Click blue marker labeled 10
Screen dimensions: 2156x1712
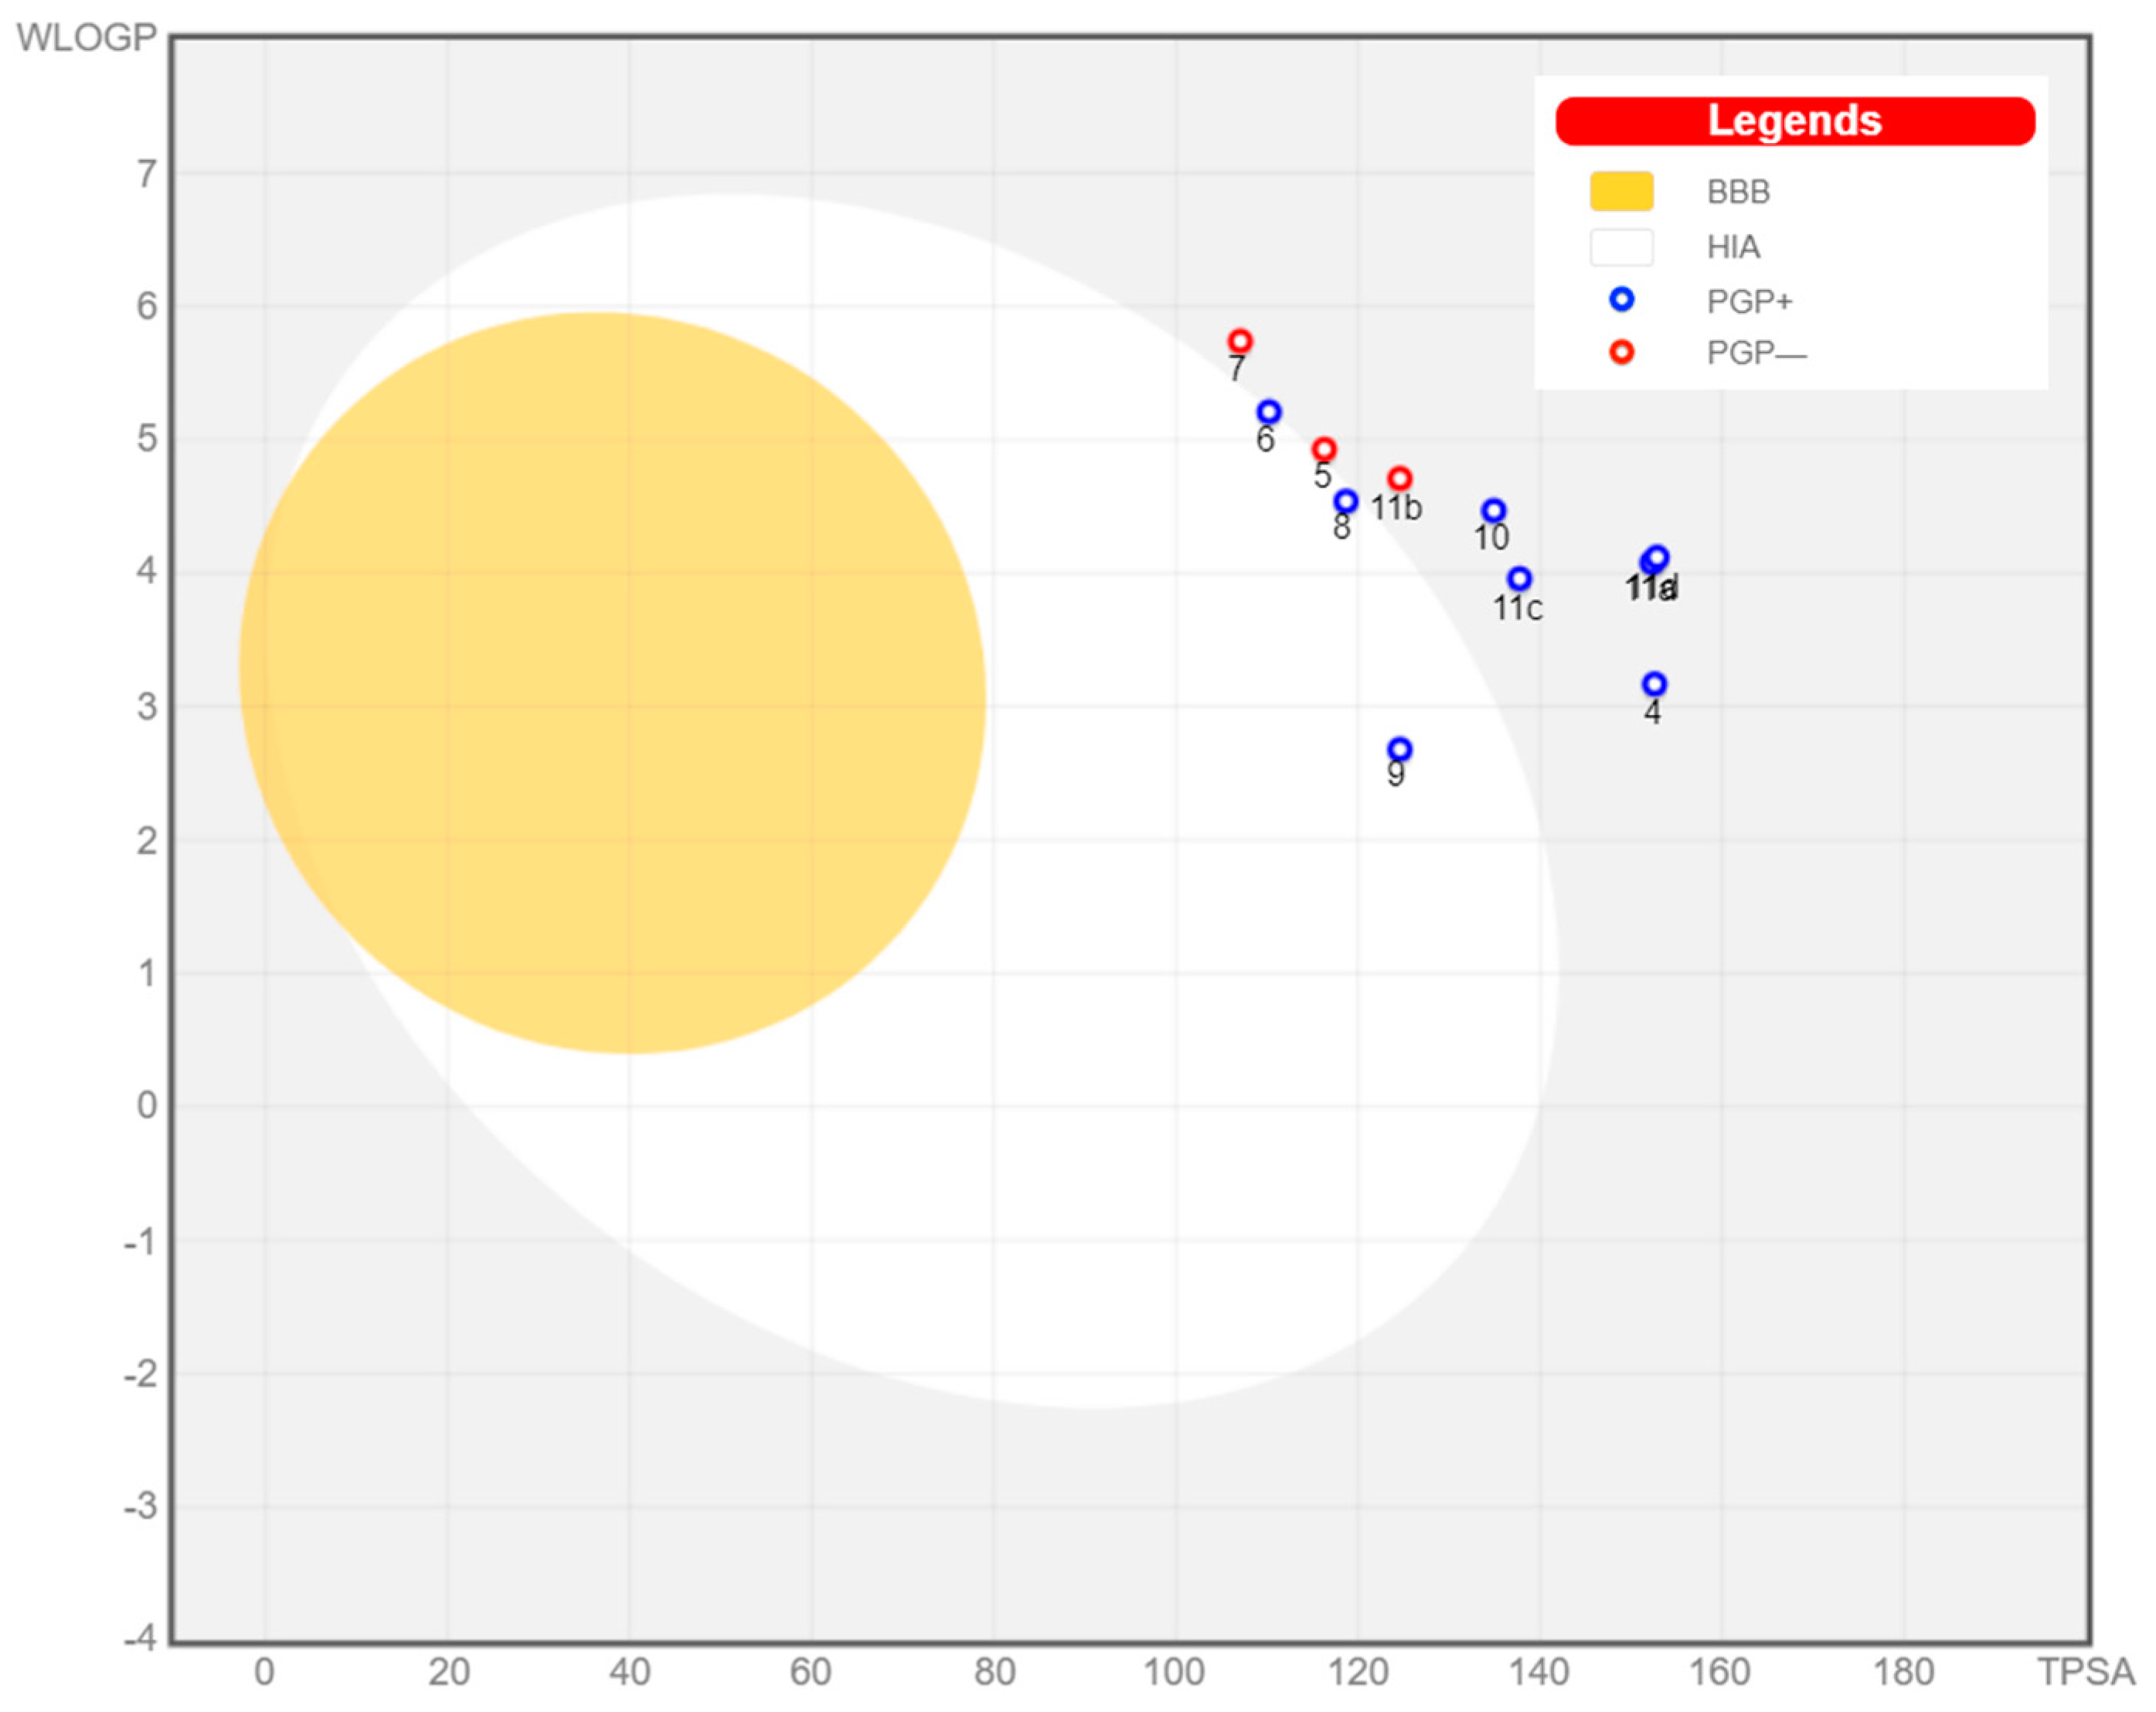click(1493, 510)
